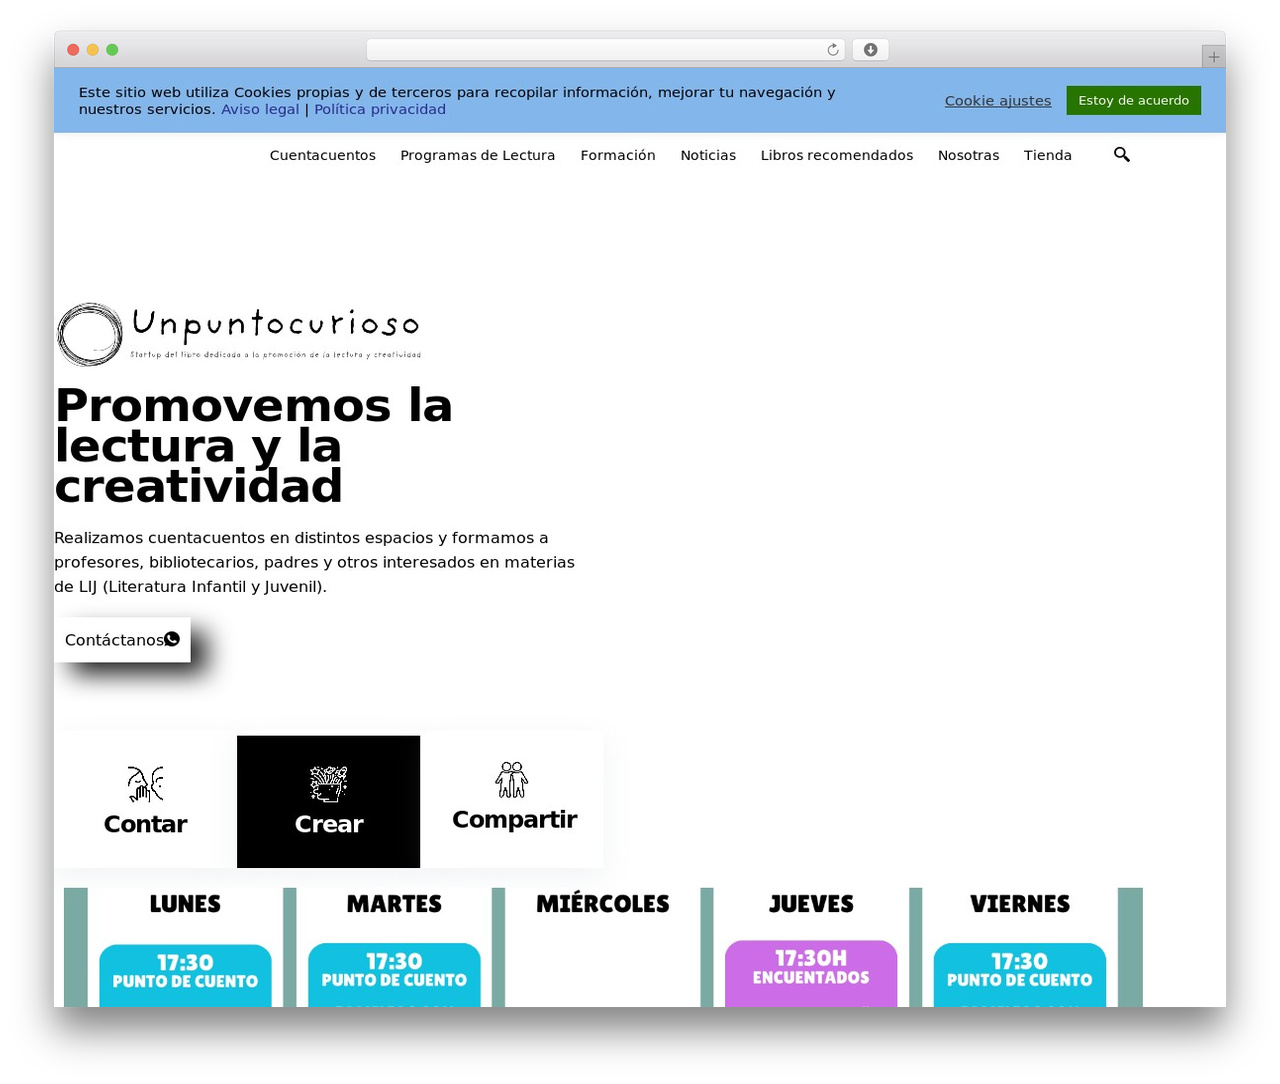Click the VIERNES day heading
Viewport: 1280px width, 1084px height.
pos(1020,904)
